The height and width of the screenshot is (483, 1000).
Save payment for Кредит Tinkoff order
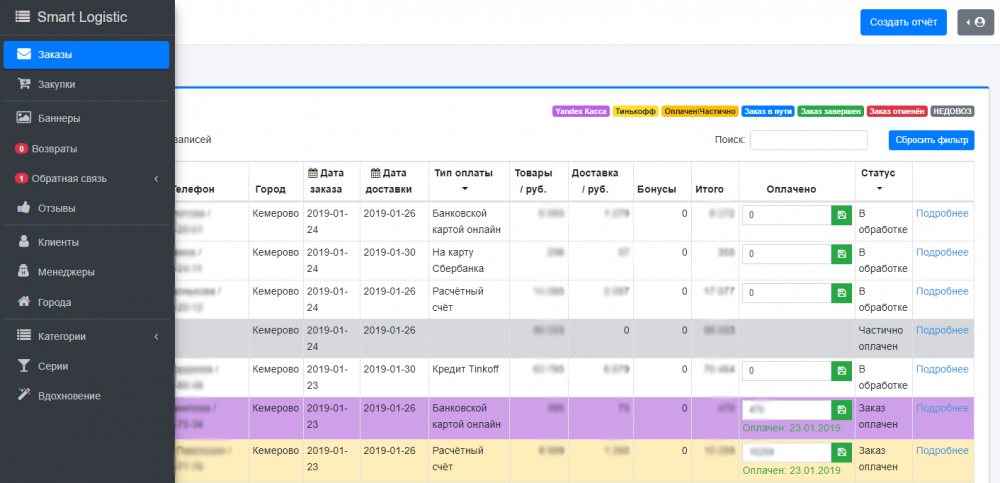(840, 371)
